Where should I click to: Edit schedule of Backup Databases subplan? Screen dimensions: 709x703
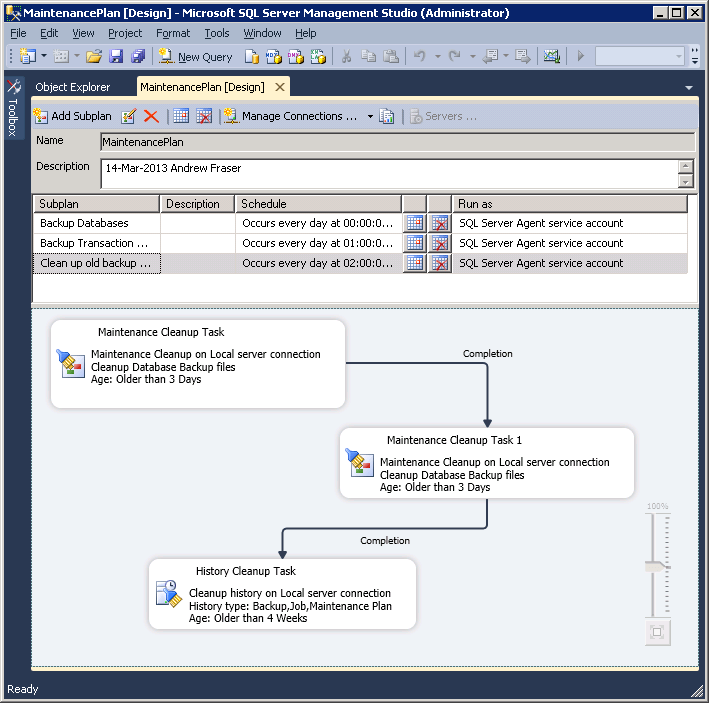pos(415,223)
